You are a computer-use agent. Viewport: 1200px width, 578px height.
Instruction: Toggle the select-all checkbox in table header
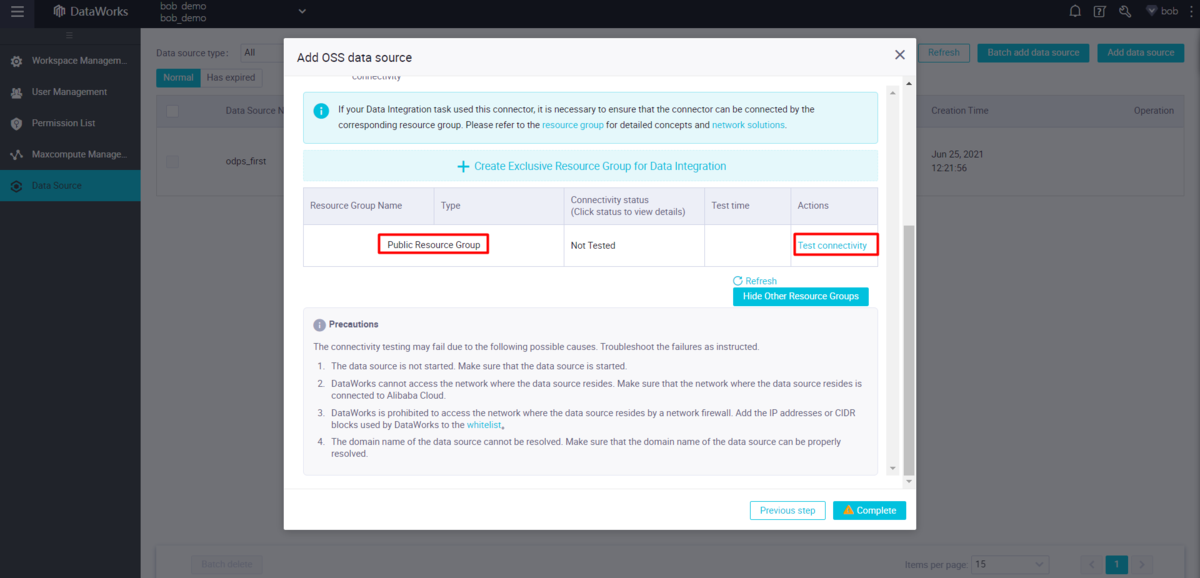[x=172, y=111]
